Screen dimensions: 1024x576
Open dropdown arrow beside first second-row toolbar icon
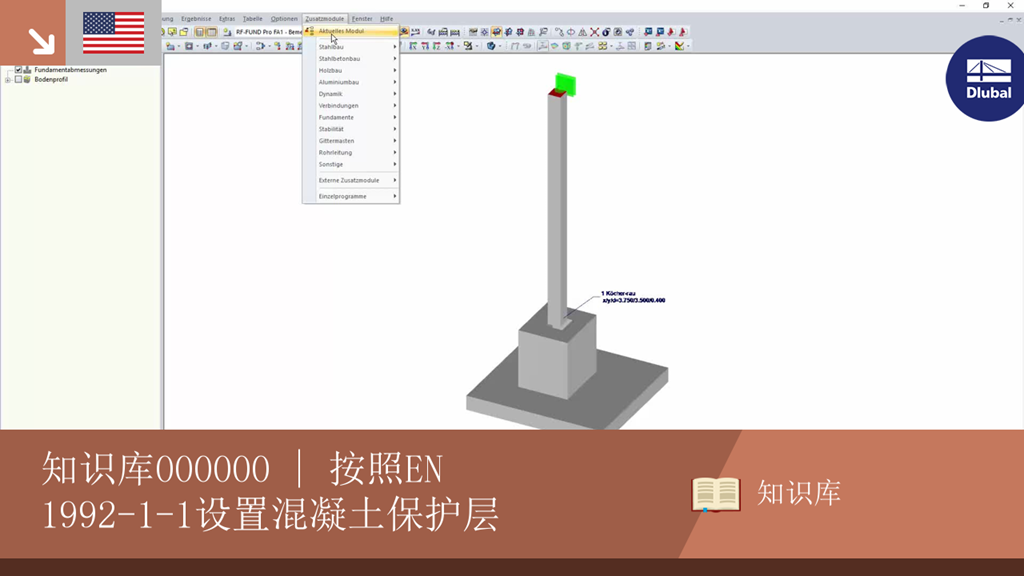click(178, 46)
